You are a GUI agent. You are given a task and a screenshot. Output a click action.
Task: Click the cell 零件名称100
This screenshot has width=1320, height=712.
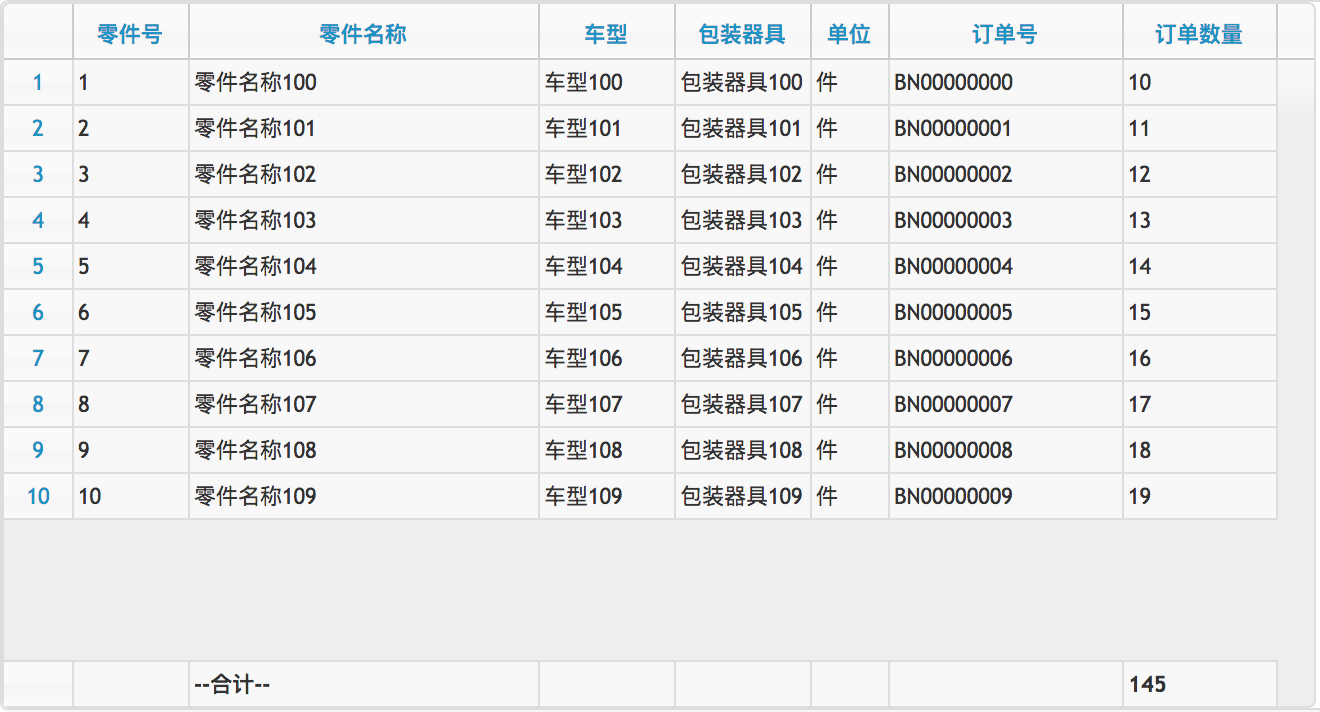[x=364, y=83]
